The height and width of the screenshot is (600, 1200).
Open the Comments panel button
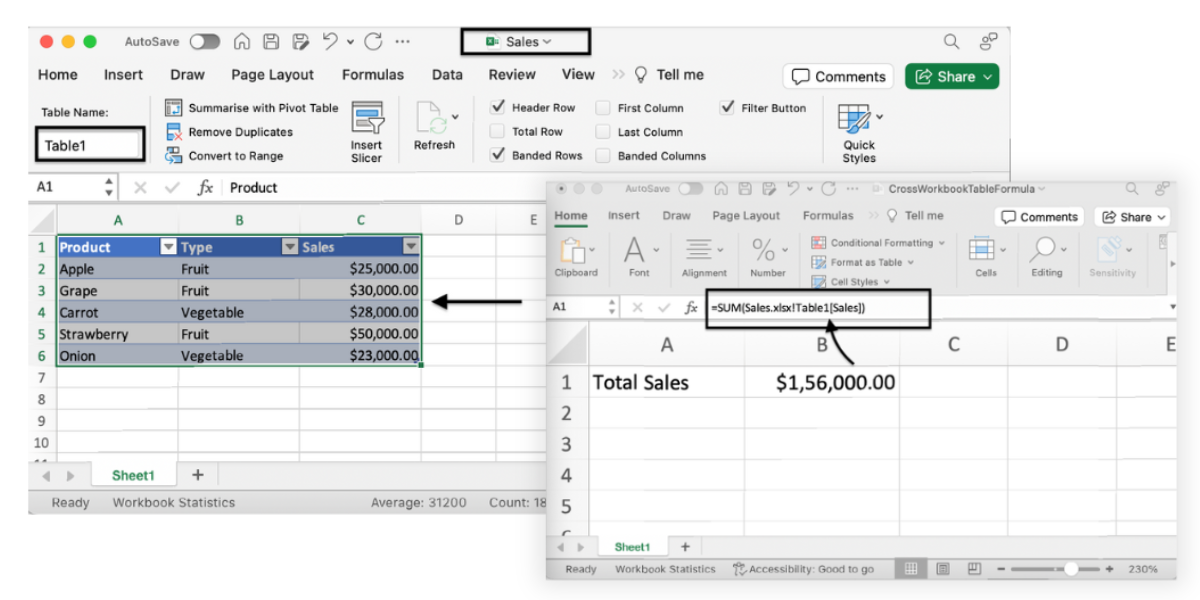coord(838,75)
